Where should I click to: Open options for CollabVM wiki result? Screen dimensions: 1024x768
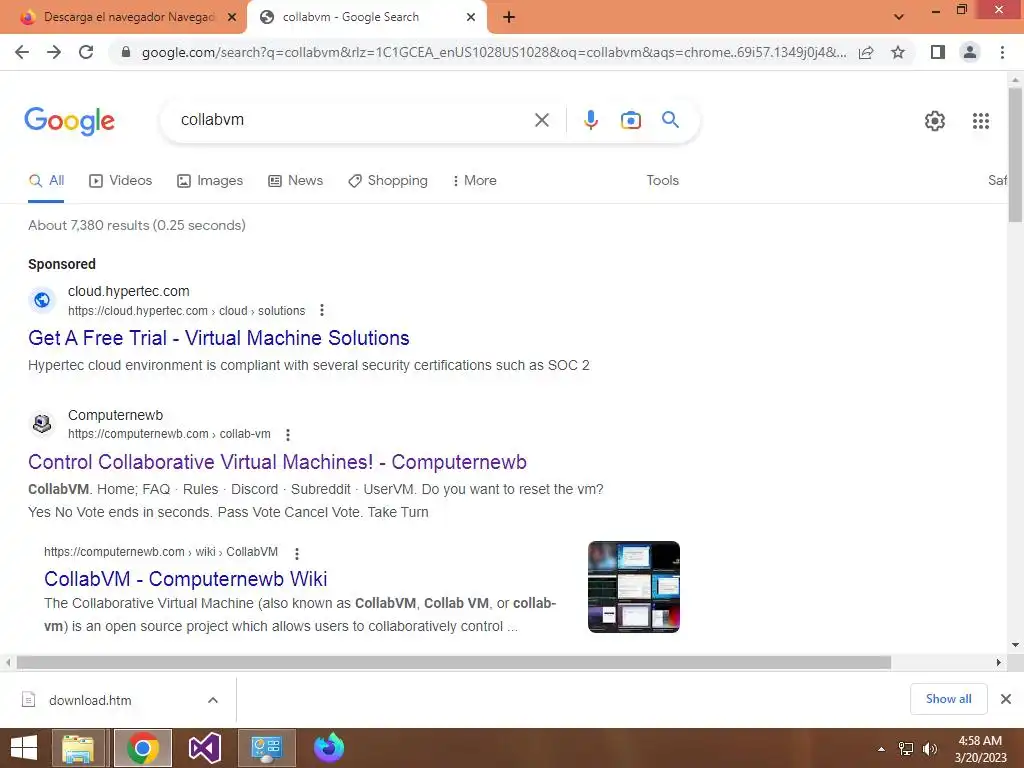click(296, 554)
